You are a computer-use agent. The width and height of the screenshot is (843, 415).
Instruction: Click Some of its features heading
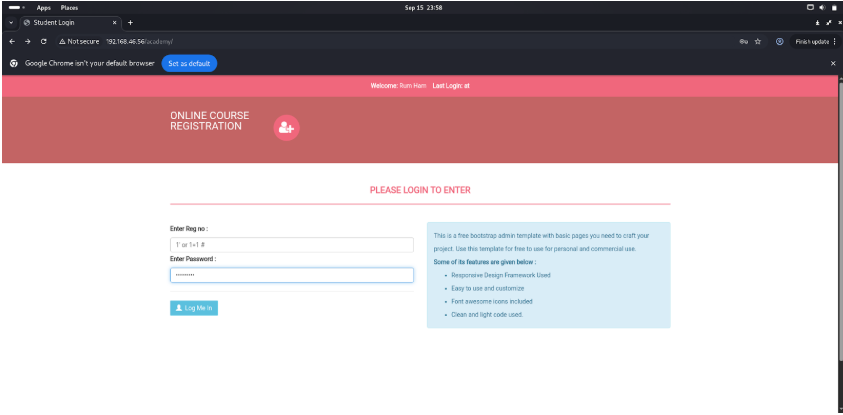(484, 262)
